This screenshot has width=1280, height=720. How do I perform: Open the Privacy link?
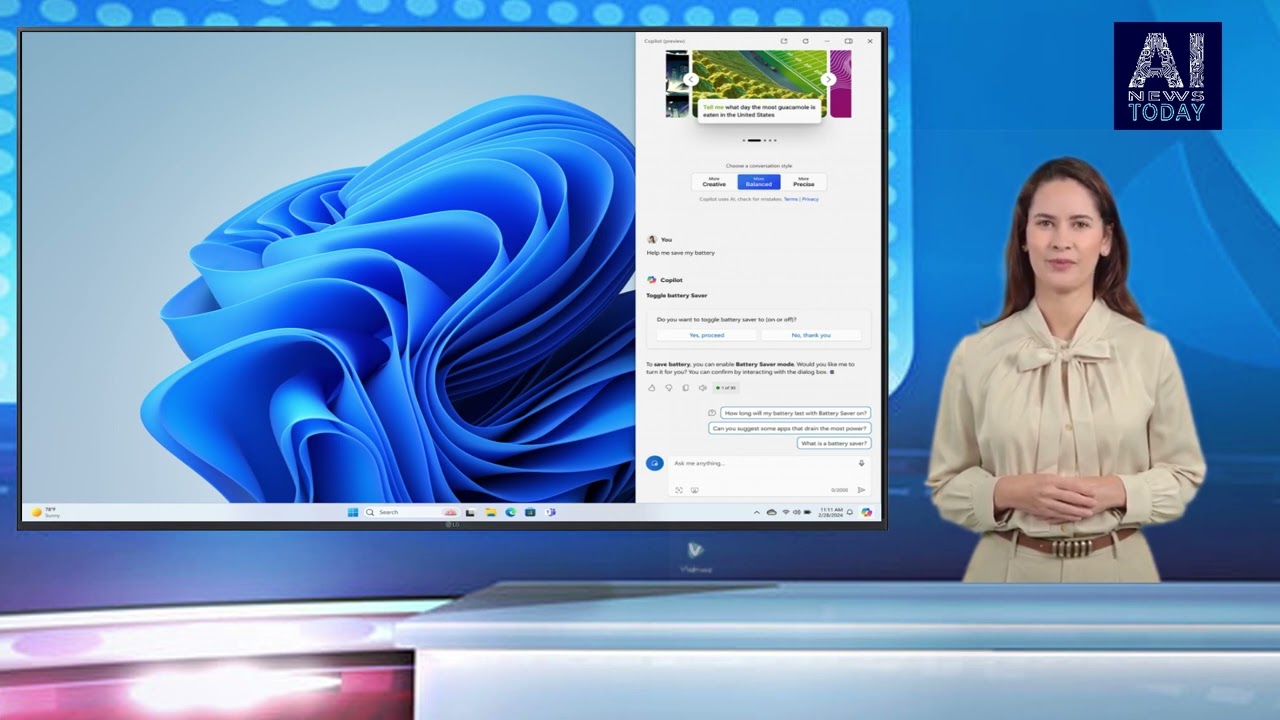click(810, 199)
